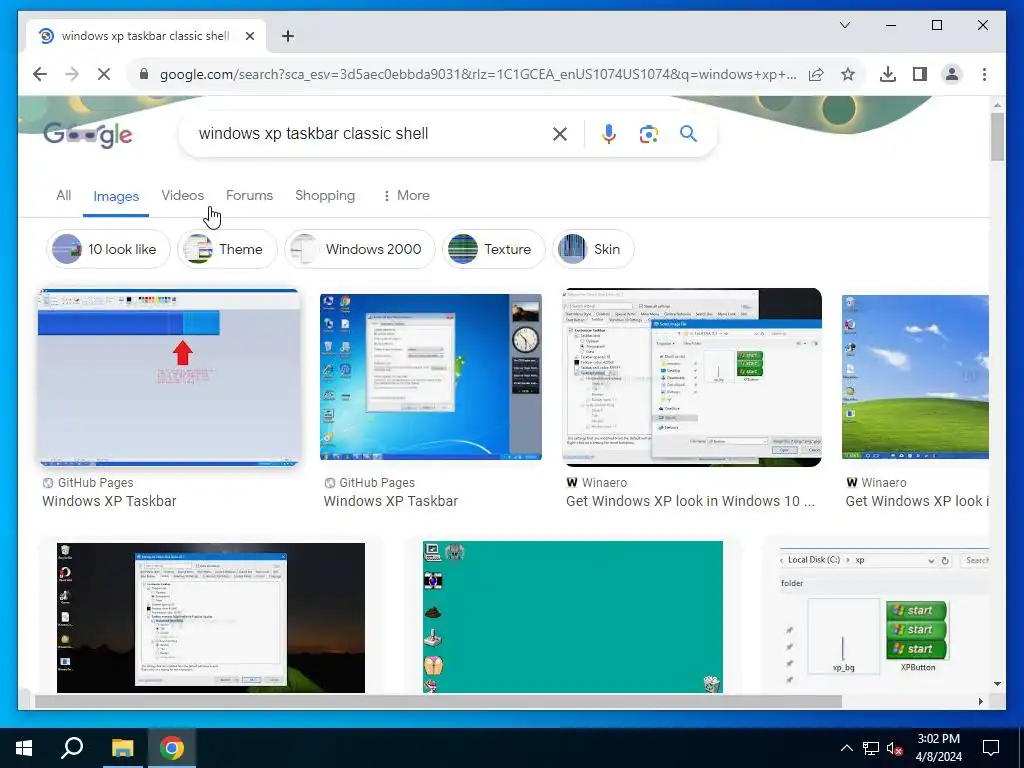This screenshot has height=768, width=1024.
Task: Apply the Texture filter chip
Action: point(493,249)
